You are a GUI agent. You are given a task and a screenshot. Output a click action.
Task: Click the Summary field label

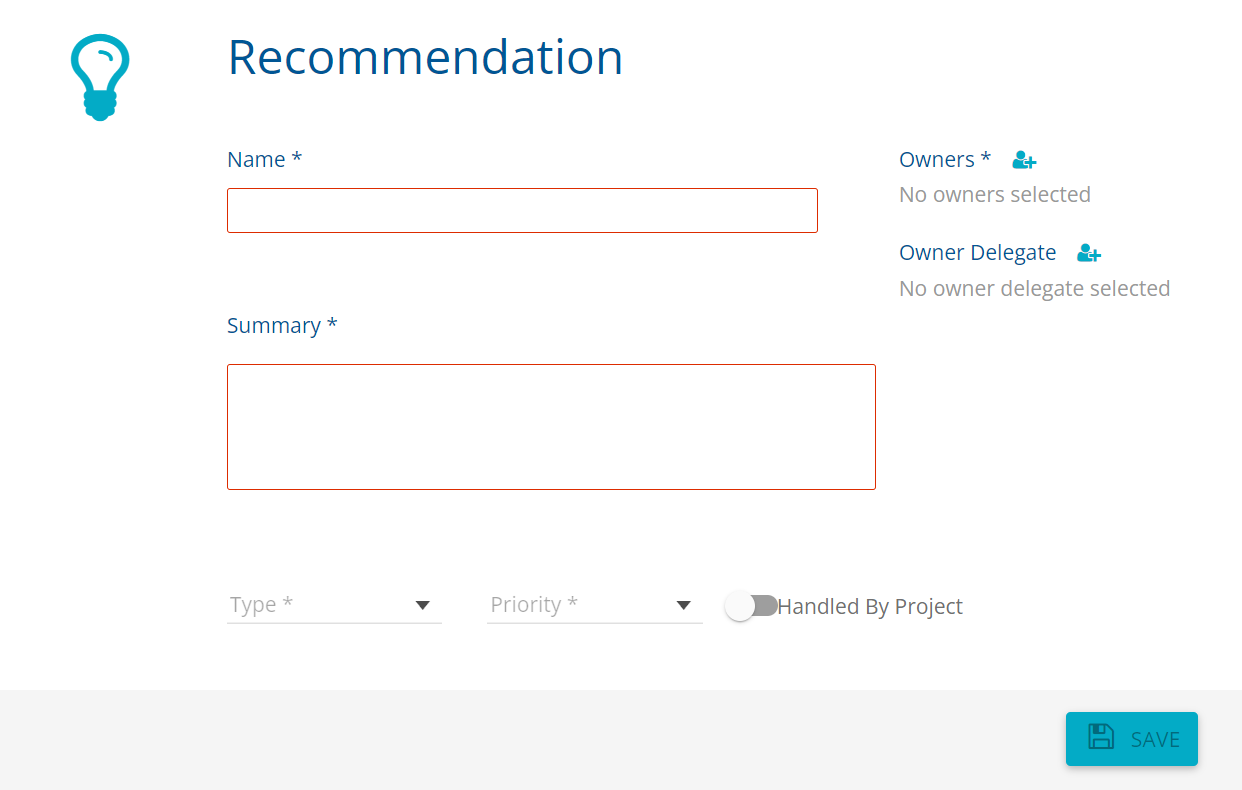(x=282, y=326)
